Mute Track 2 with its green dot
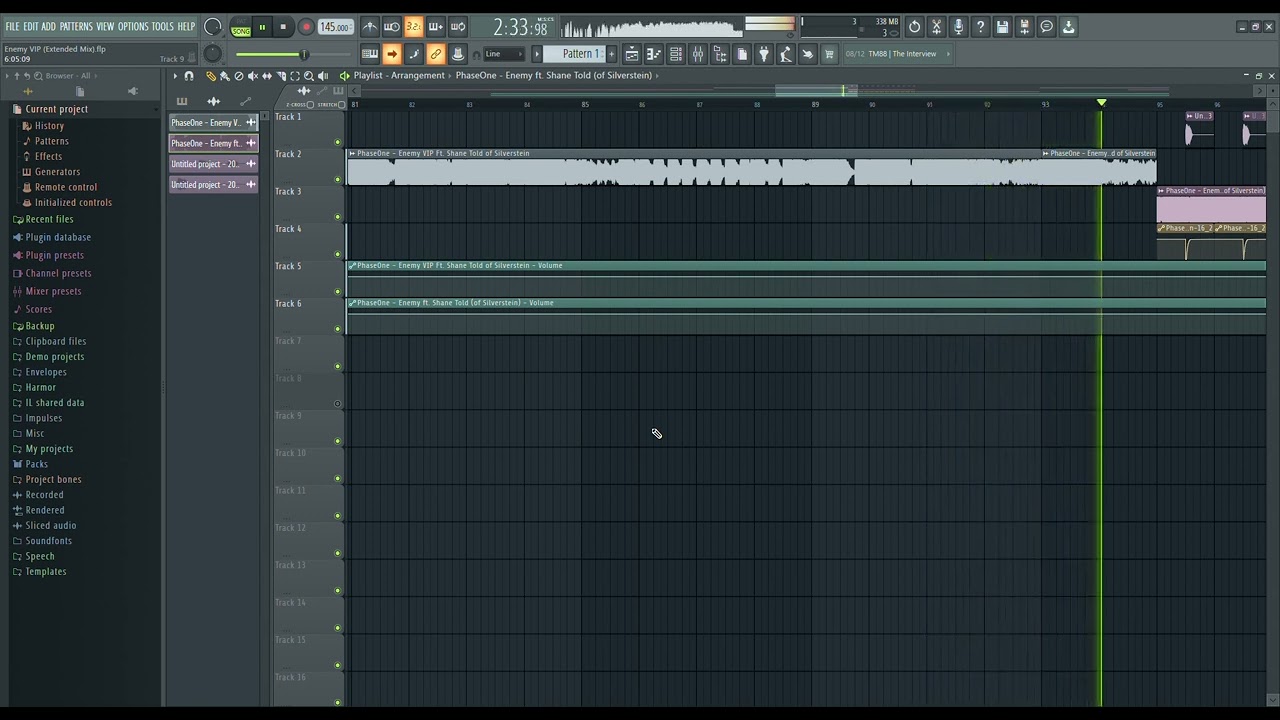 tap(338, 180)
